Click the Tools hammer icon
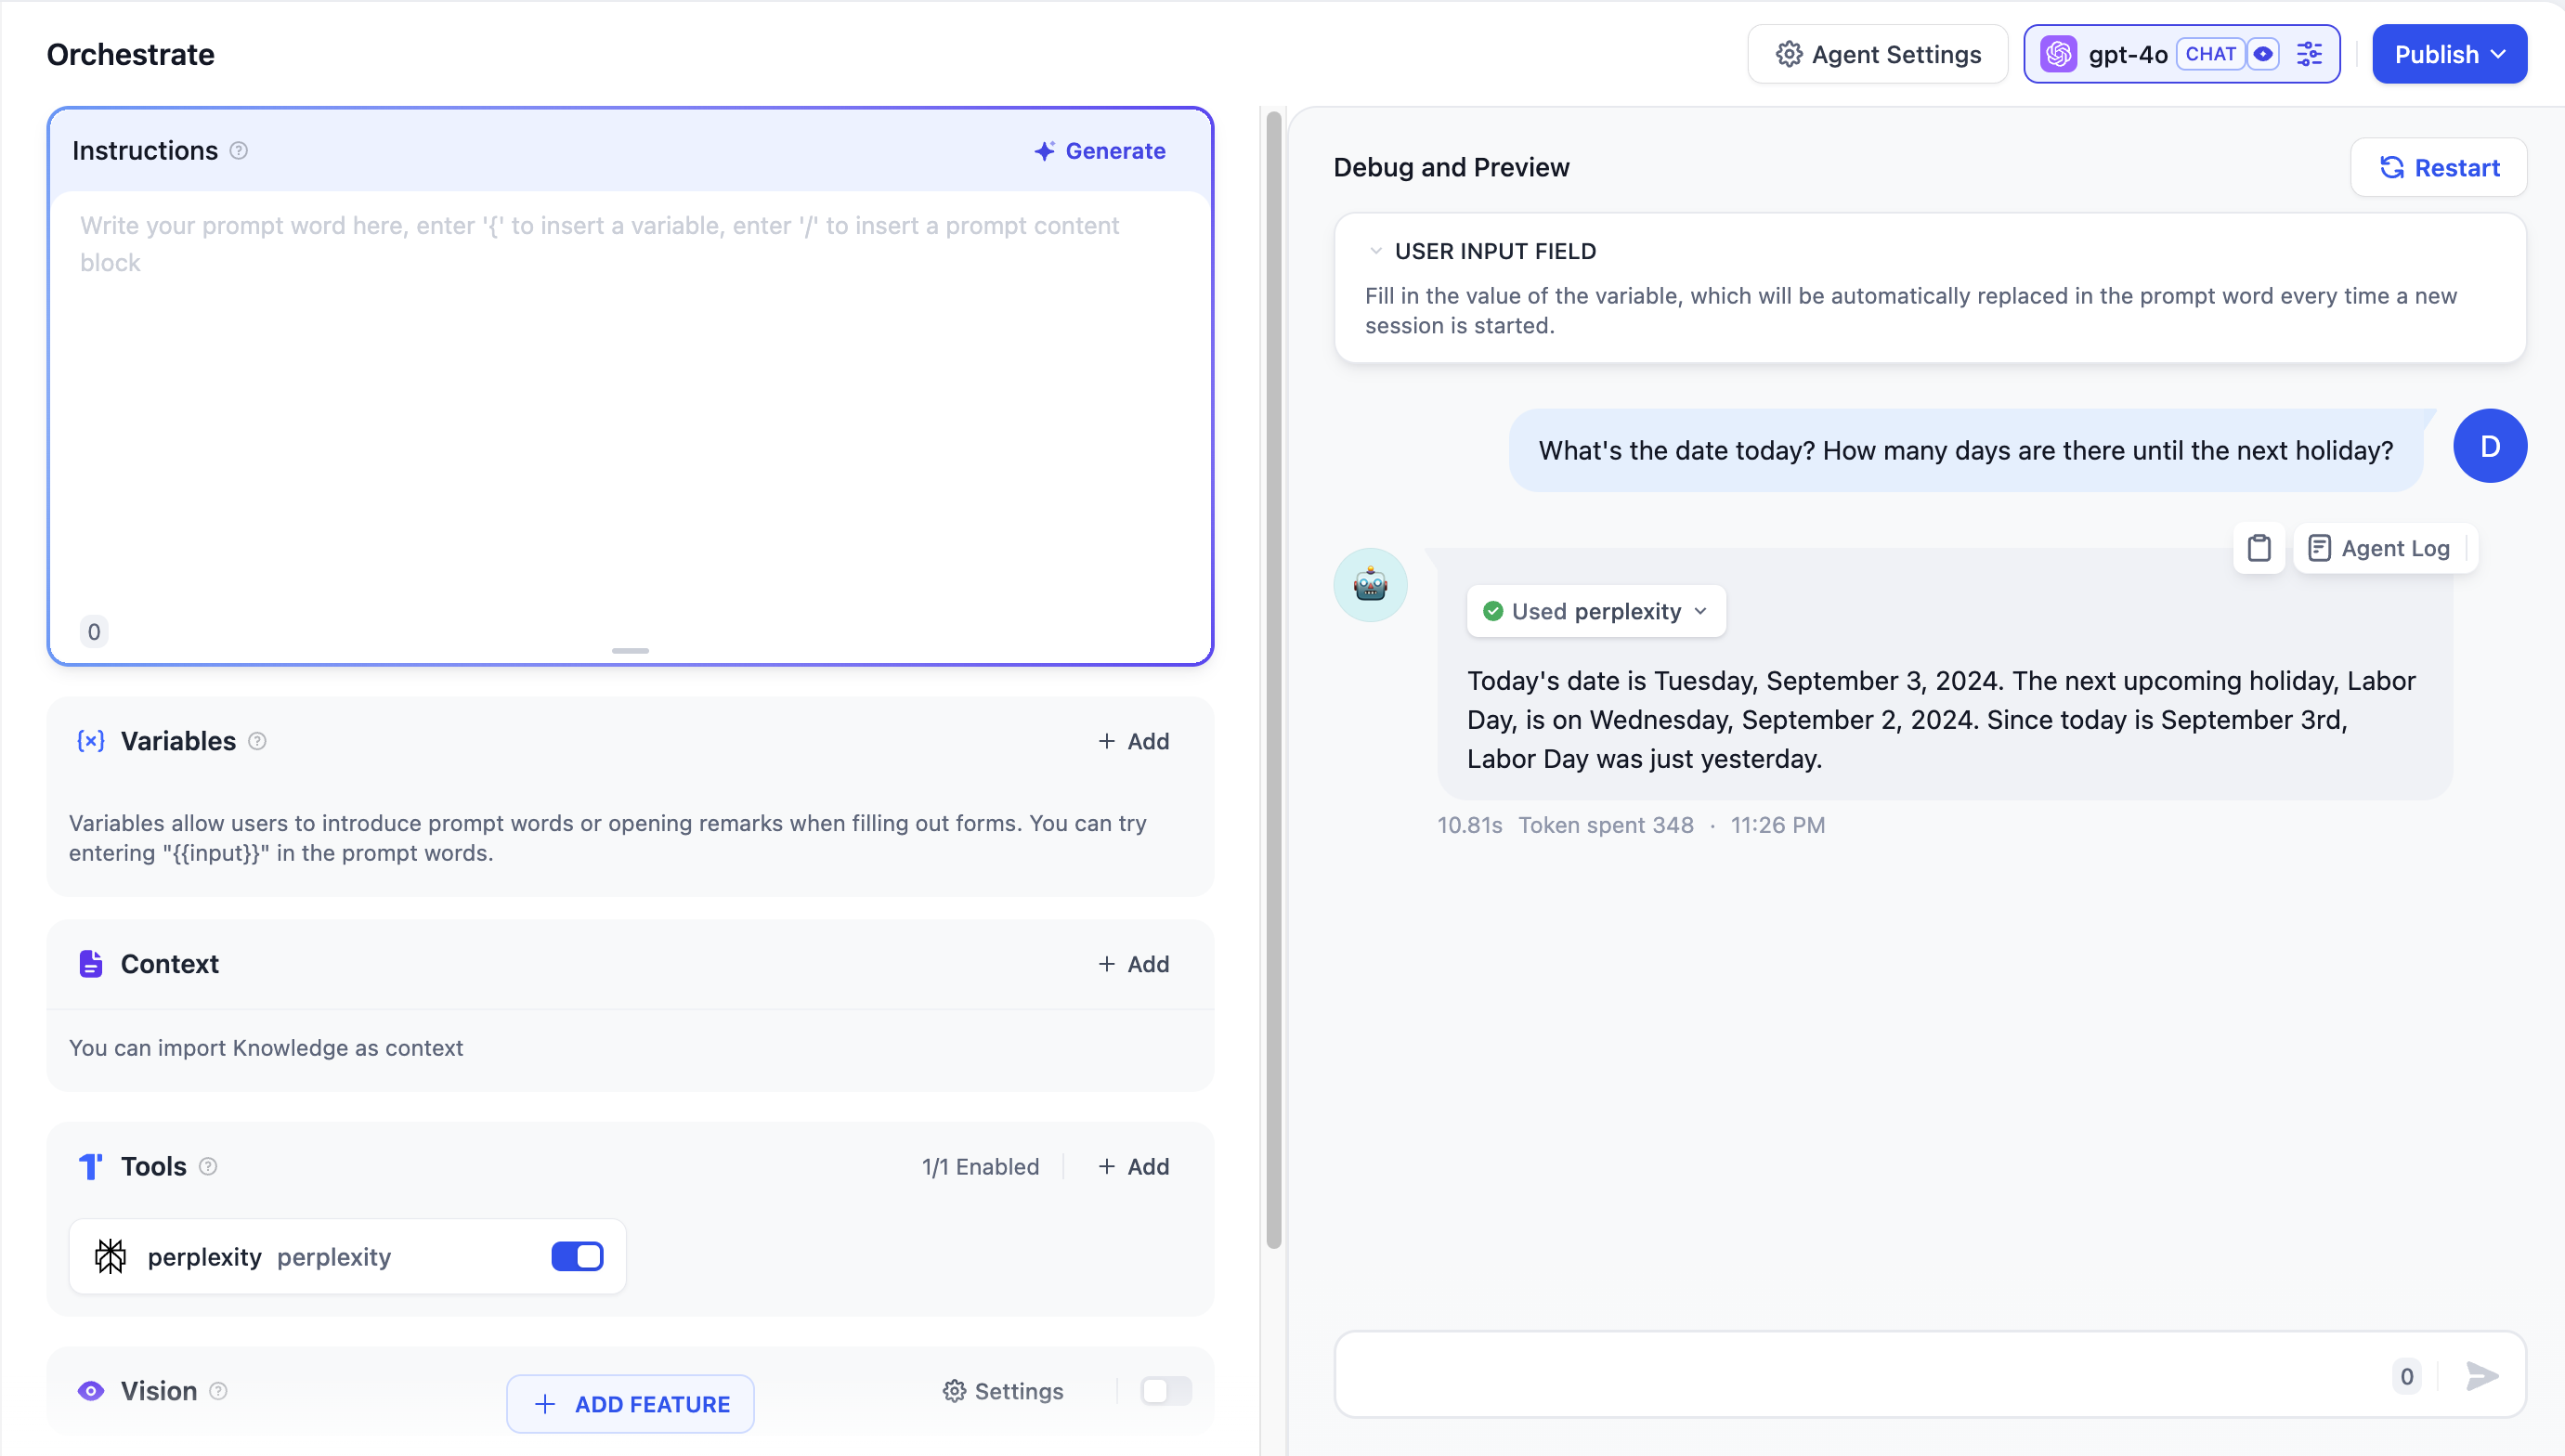Screen dimensions: 2565x1456 click(91, 1166)
